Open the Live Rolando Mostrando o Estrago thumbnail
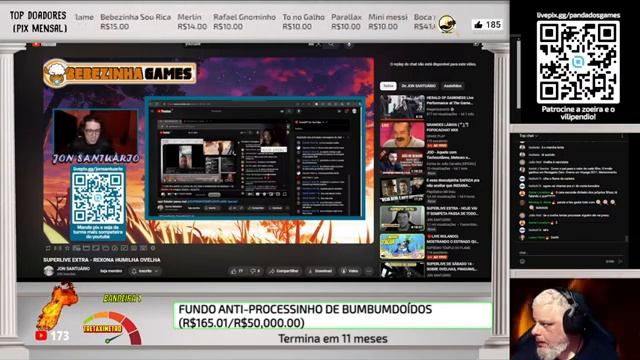640x360 pixels. pos(402,246)
